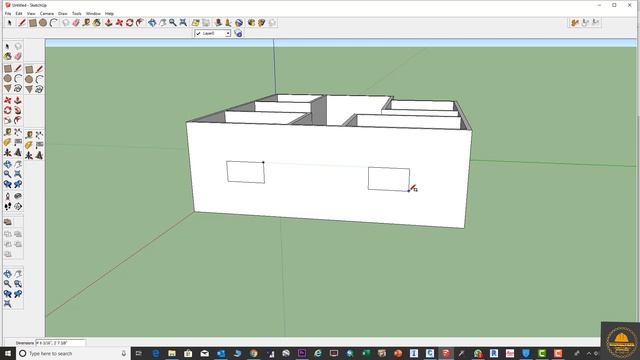
Task: Open the Camera menu
Action: [x=47, y=13]
